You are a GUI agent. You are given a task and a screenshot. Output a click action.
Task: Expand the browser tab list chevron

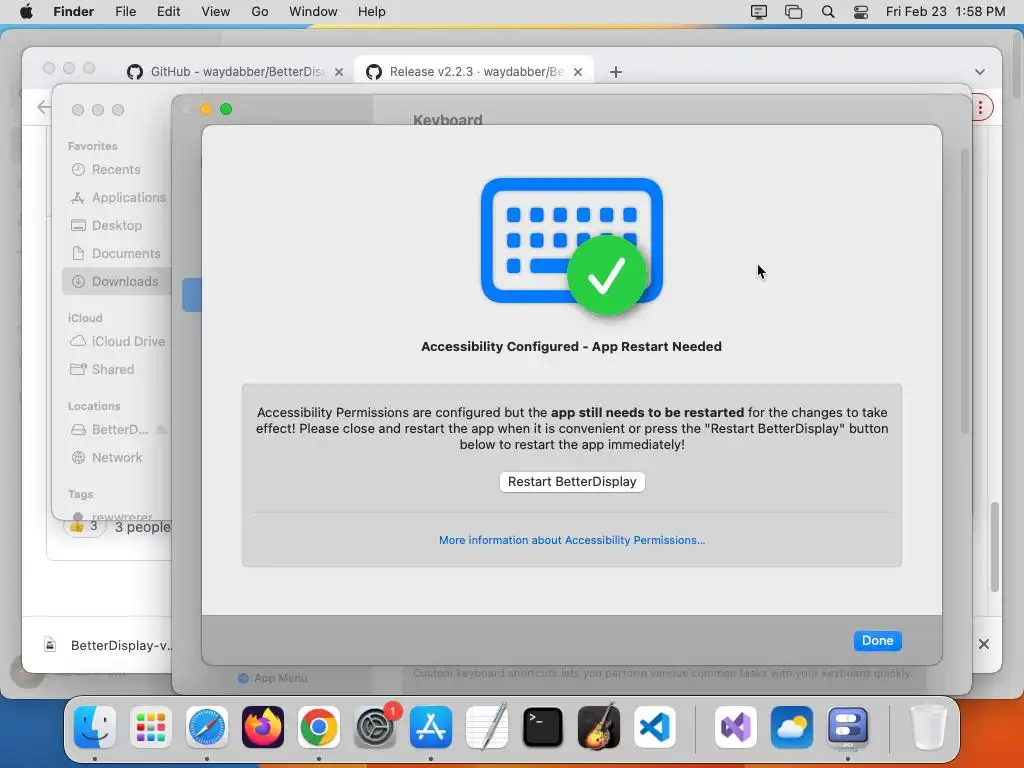980,72
